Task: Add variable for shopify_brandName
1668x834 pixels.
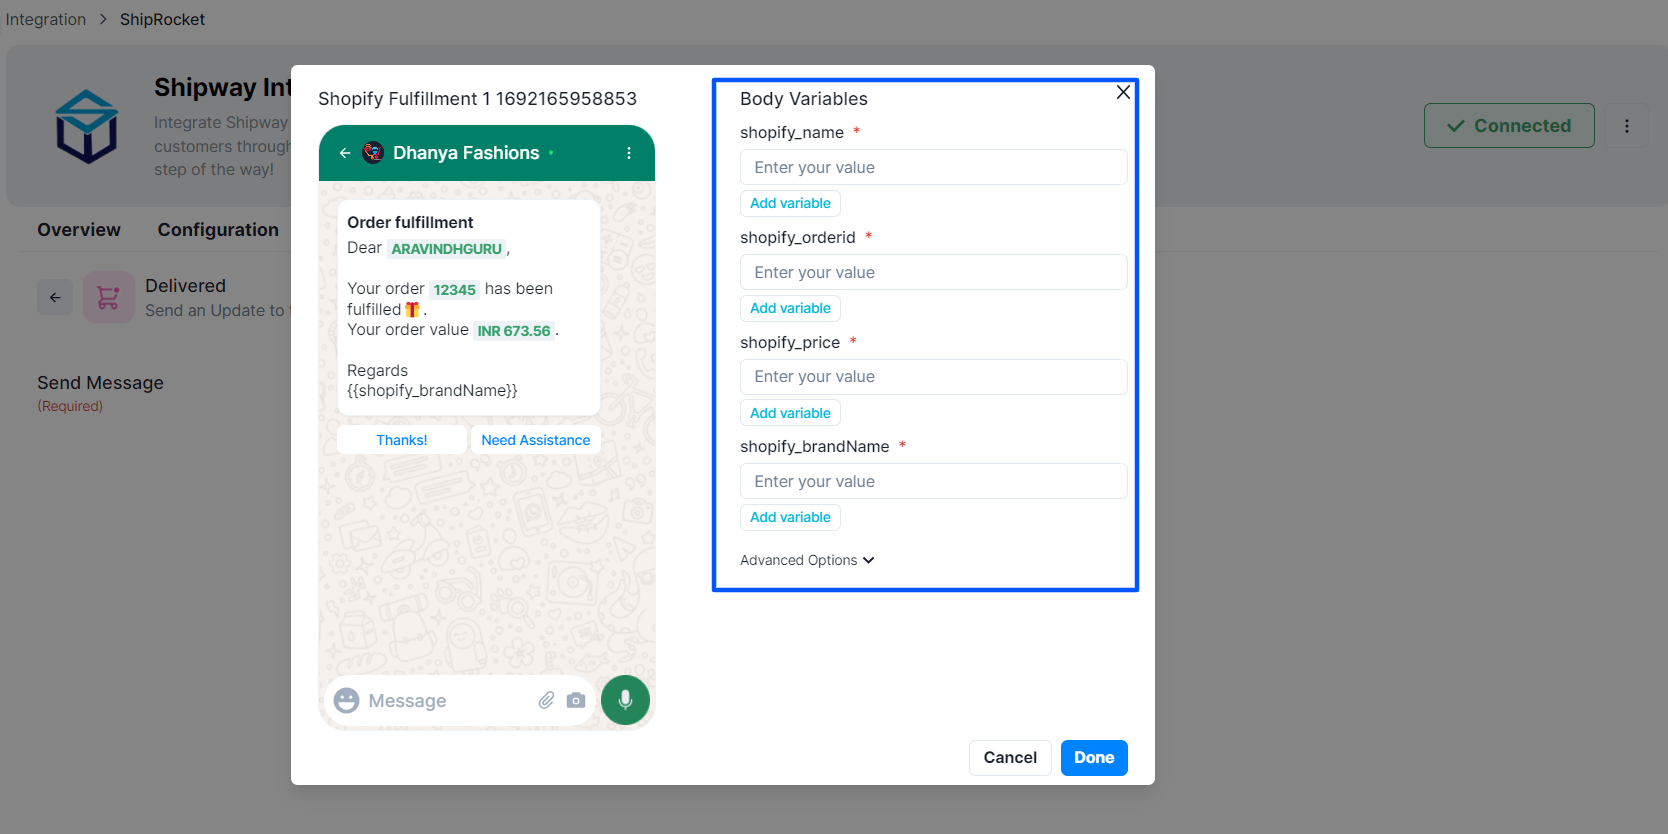Action: [x=790, y=517]
